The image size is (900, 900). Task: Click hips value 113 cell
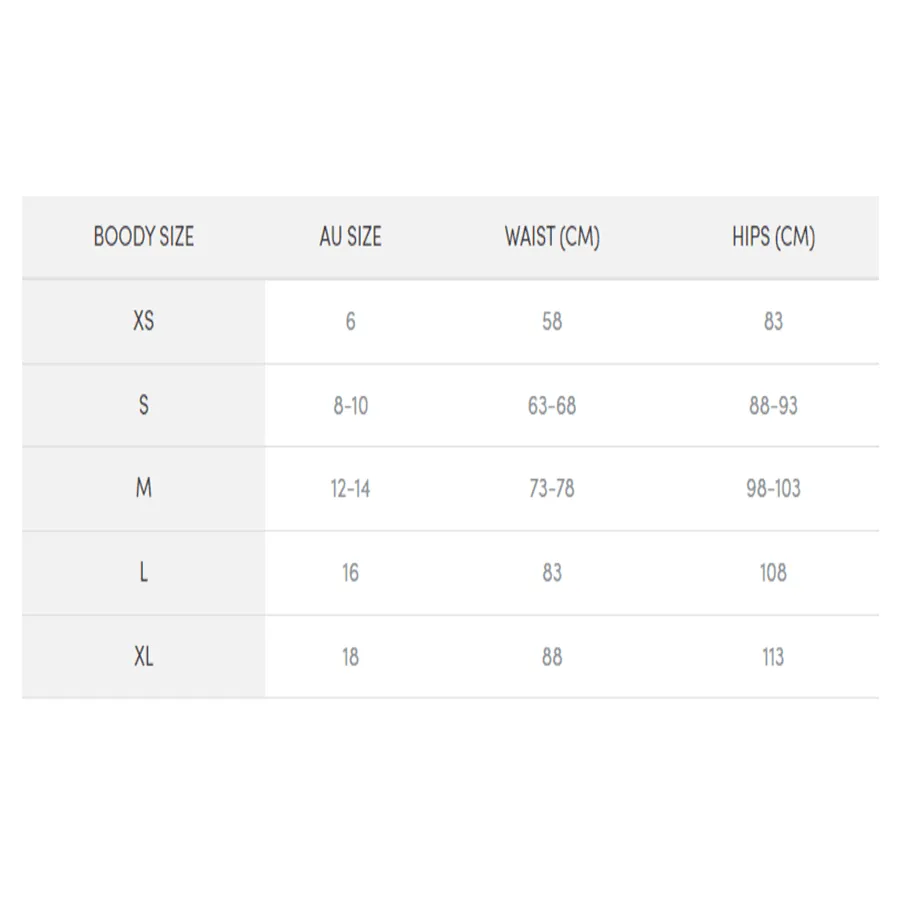pos(773,657)
